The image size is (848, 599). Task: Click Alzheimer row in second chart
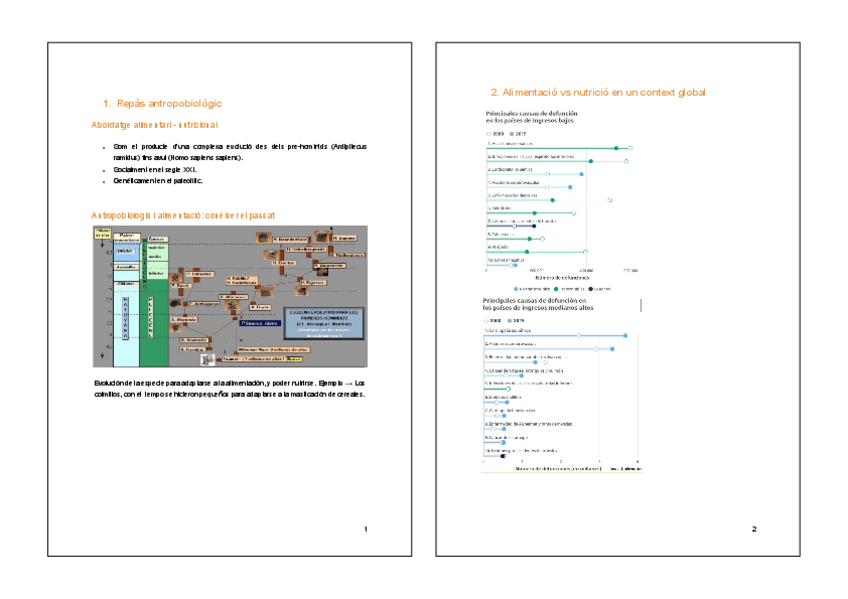(x=530, y=423)
